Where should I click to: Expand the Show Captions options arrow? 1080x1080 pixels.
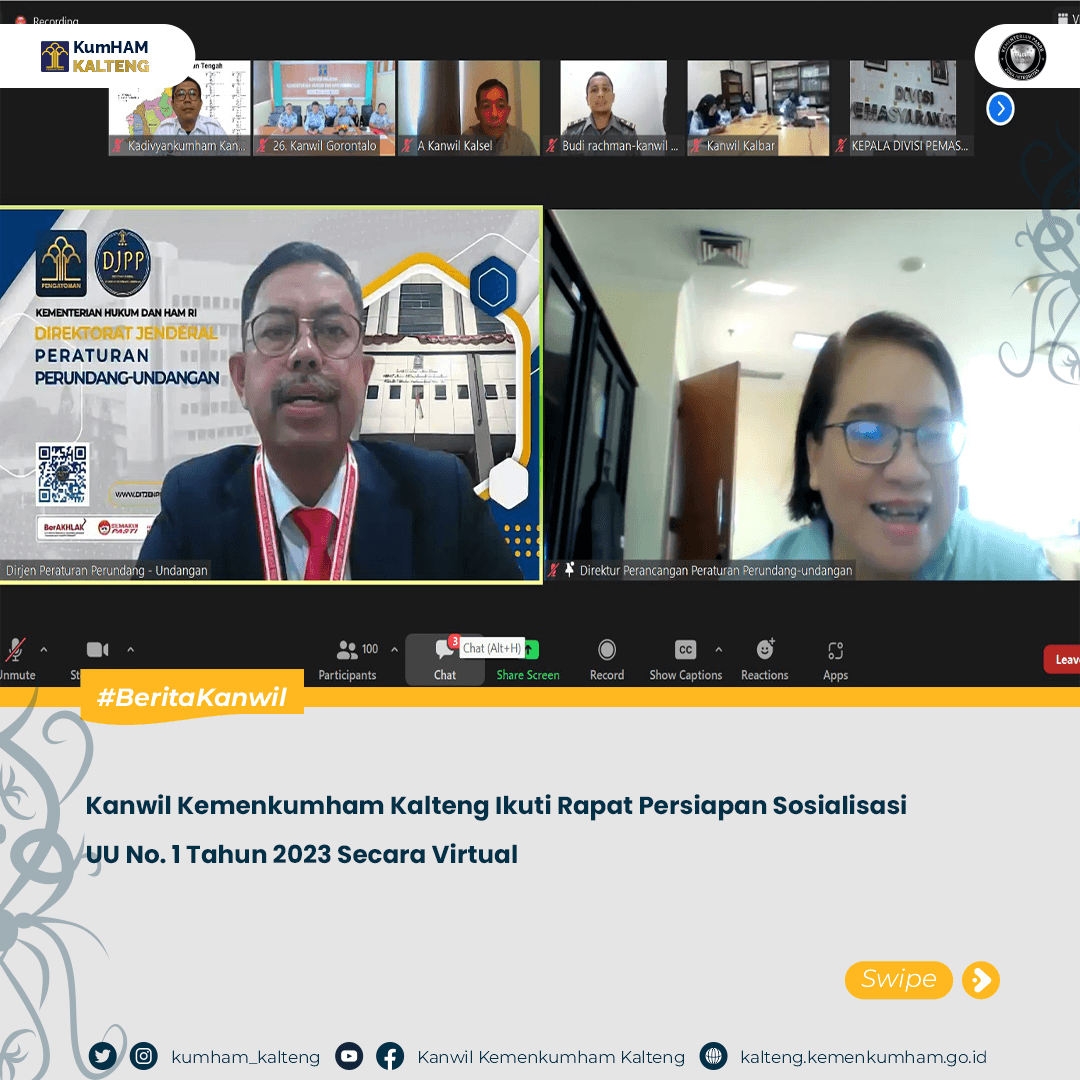718,650
